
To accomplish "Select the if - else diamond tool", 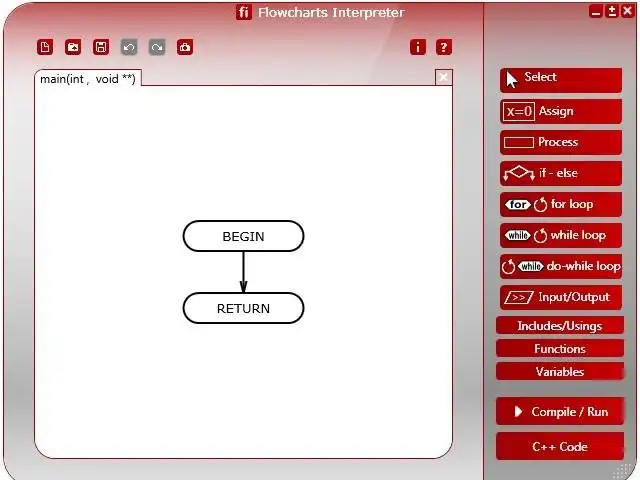I will click(x=561, y=173).
